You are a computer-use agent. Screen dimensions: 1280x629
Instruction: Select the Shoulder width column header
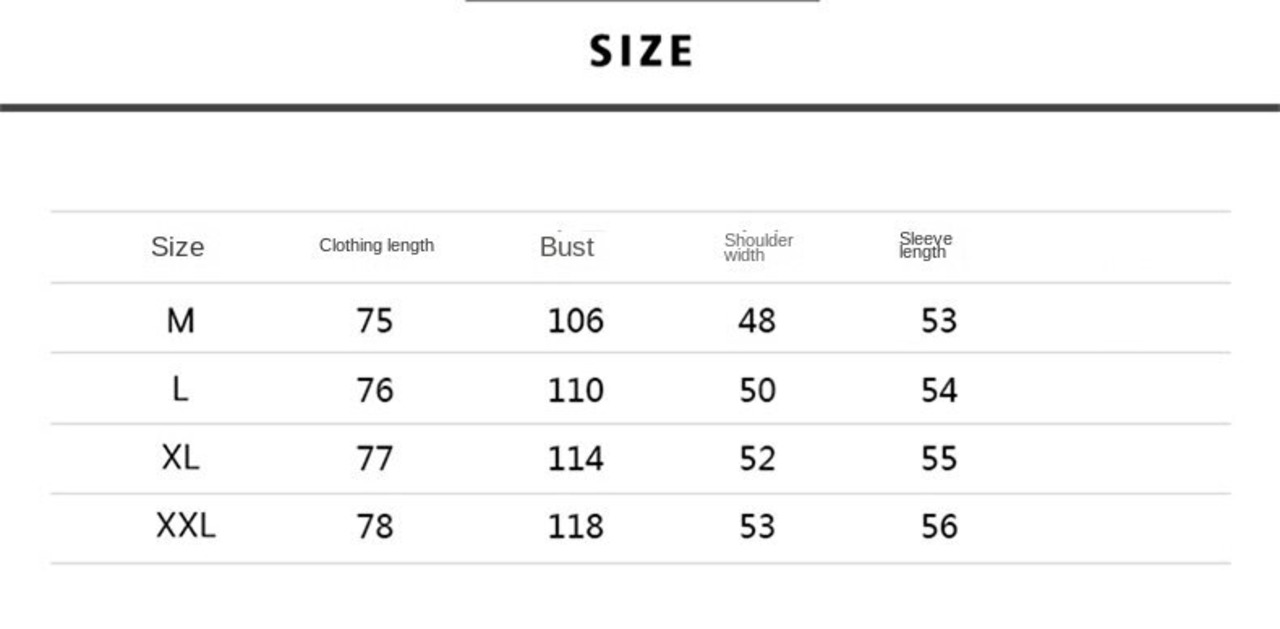(x=758, y=247)
